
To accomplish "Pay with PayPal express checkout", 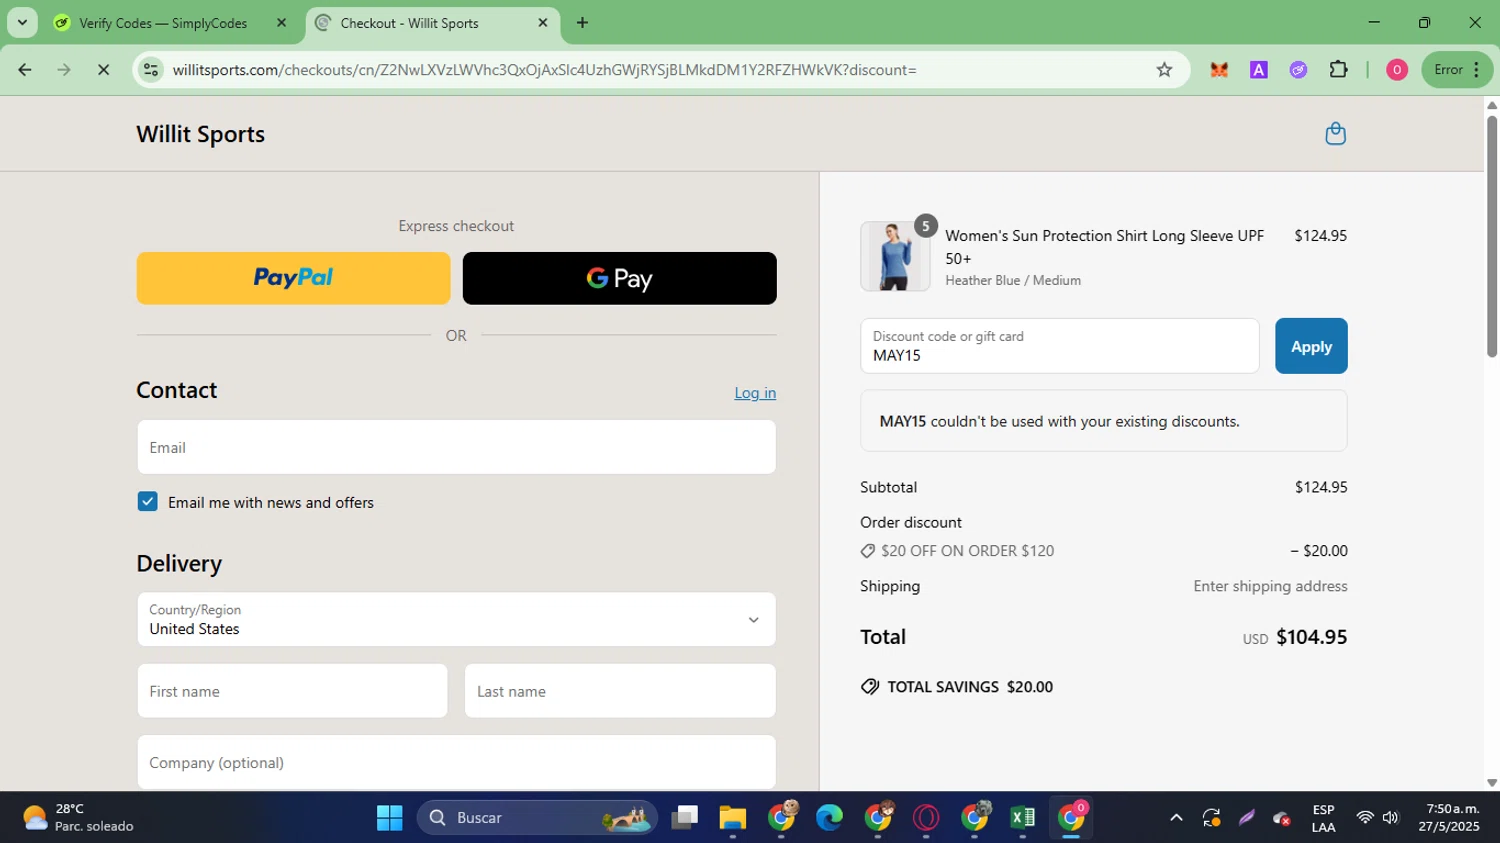I will pos(293,278).
